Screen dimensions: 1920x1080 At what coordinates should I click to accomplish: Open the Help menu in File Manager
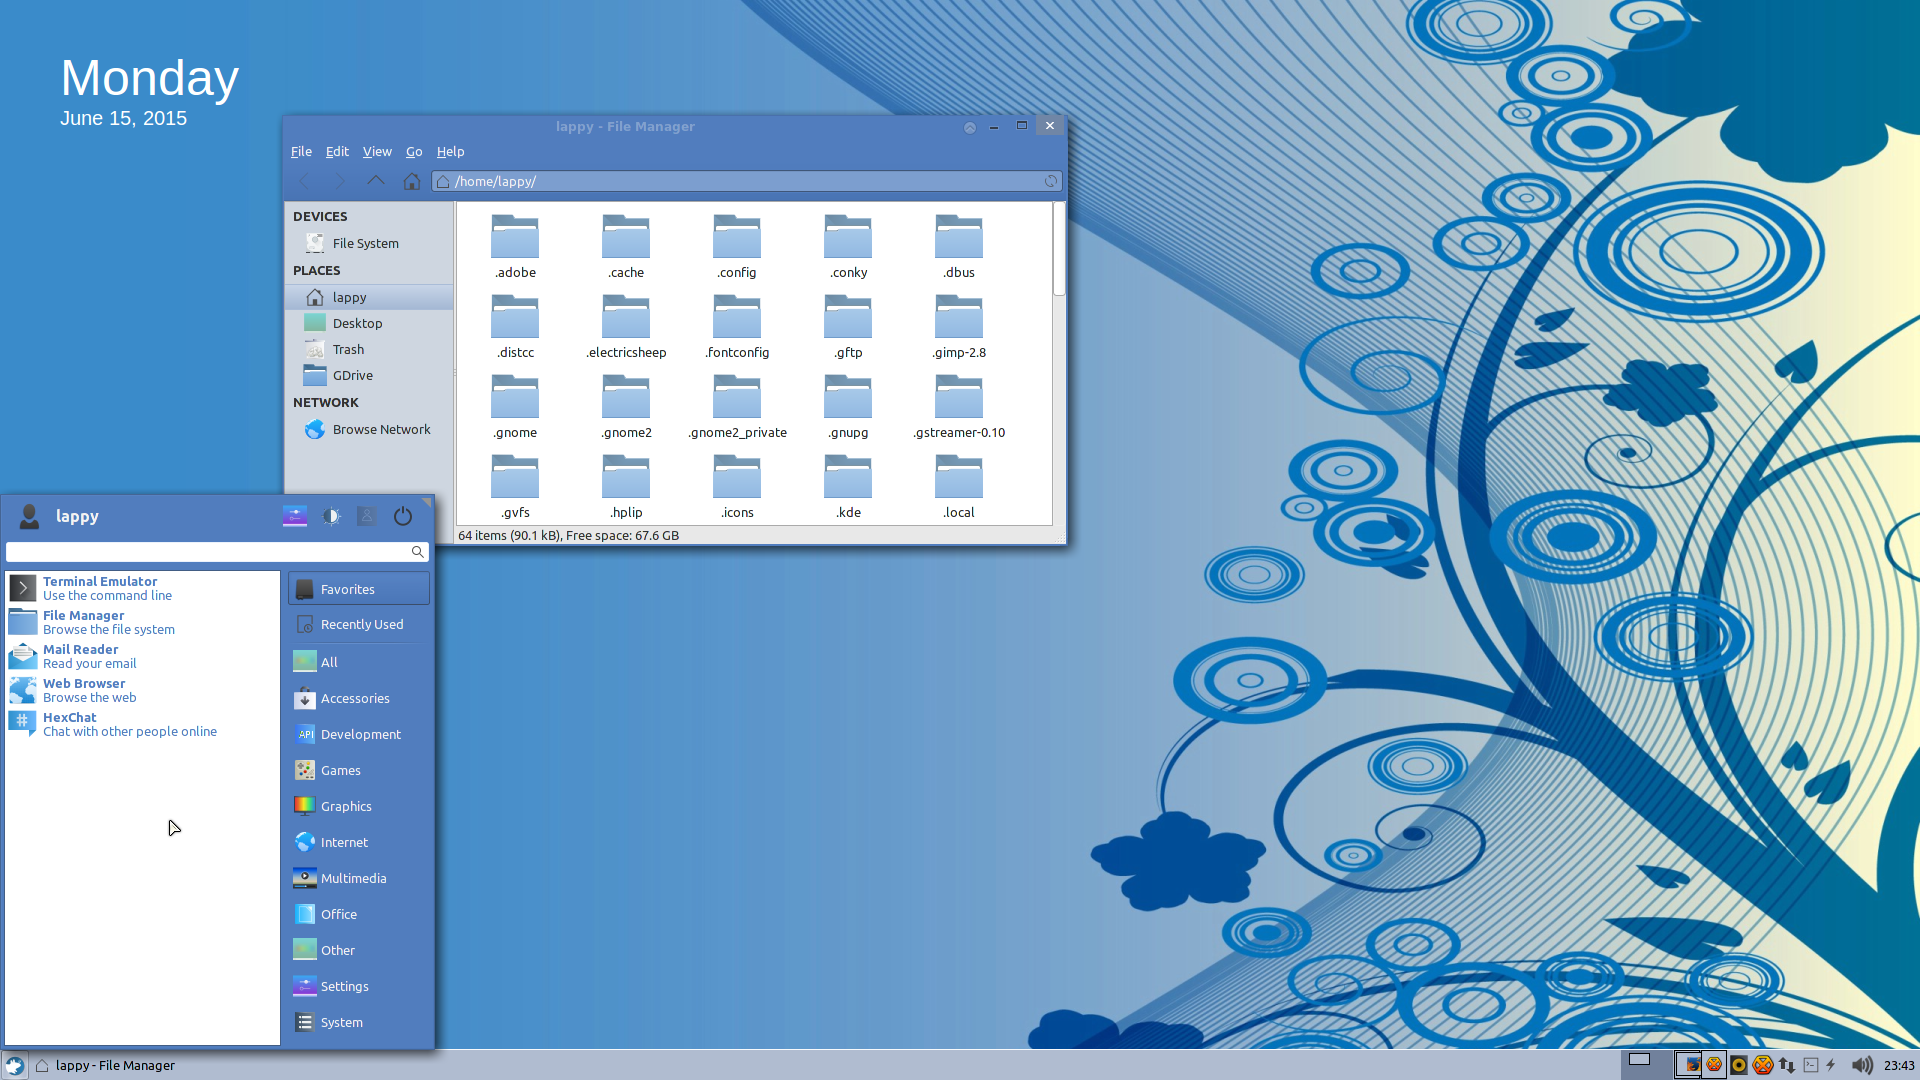tap(450, 151)
